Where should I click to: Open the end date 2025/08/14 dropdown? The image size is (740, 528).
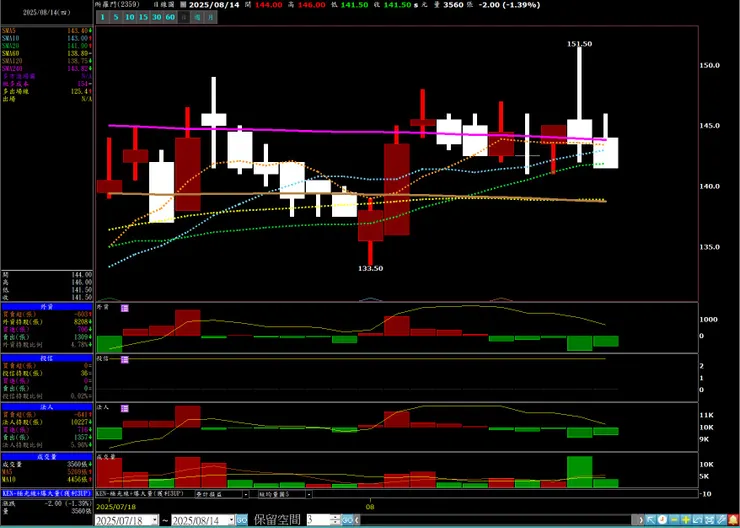pos(232,520)
